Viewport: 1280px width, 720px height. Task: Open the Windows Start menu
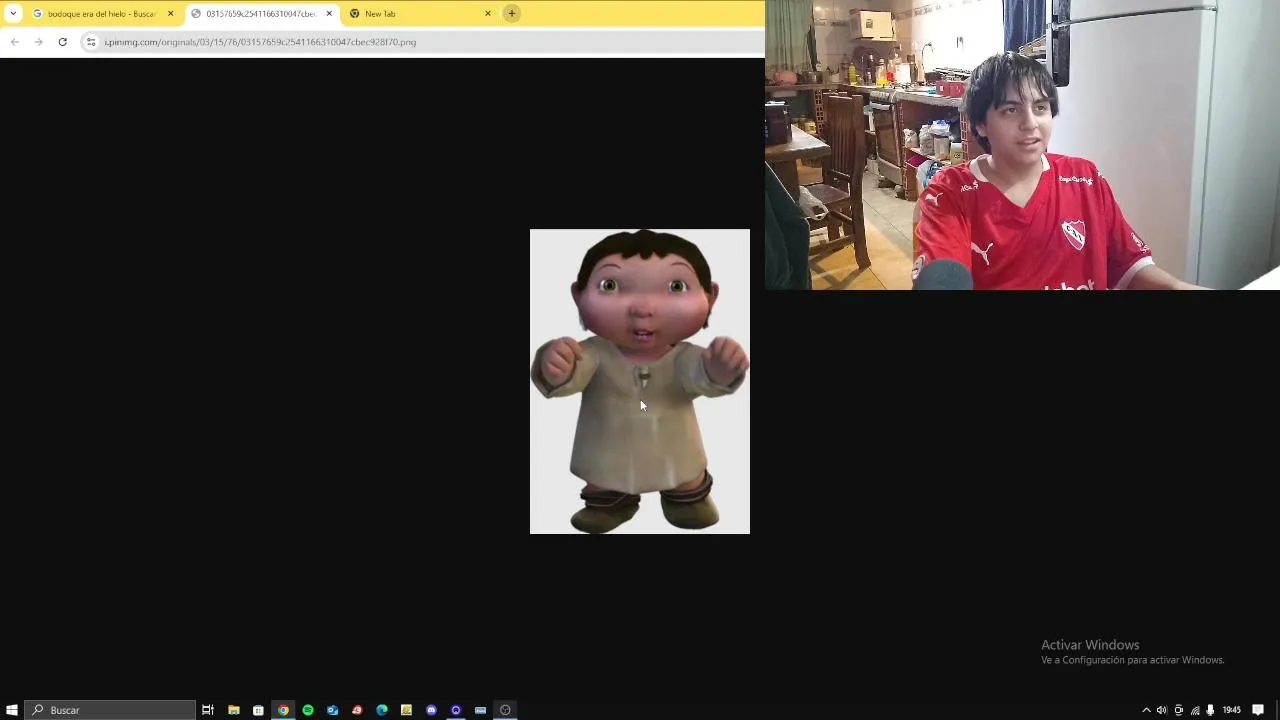coord(12,710)
